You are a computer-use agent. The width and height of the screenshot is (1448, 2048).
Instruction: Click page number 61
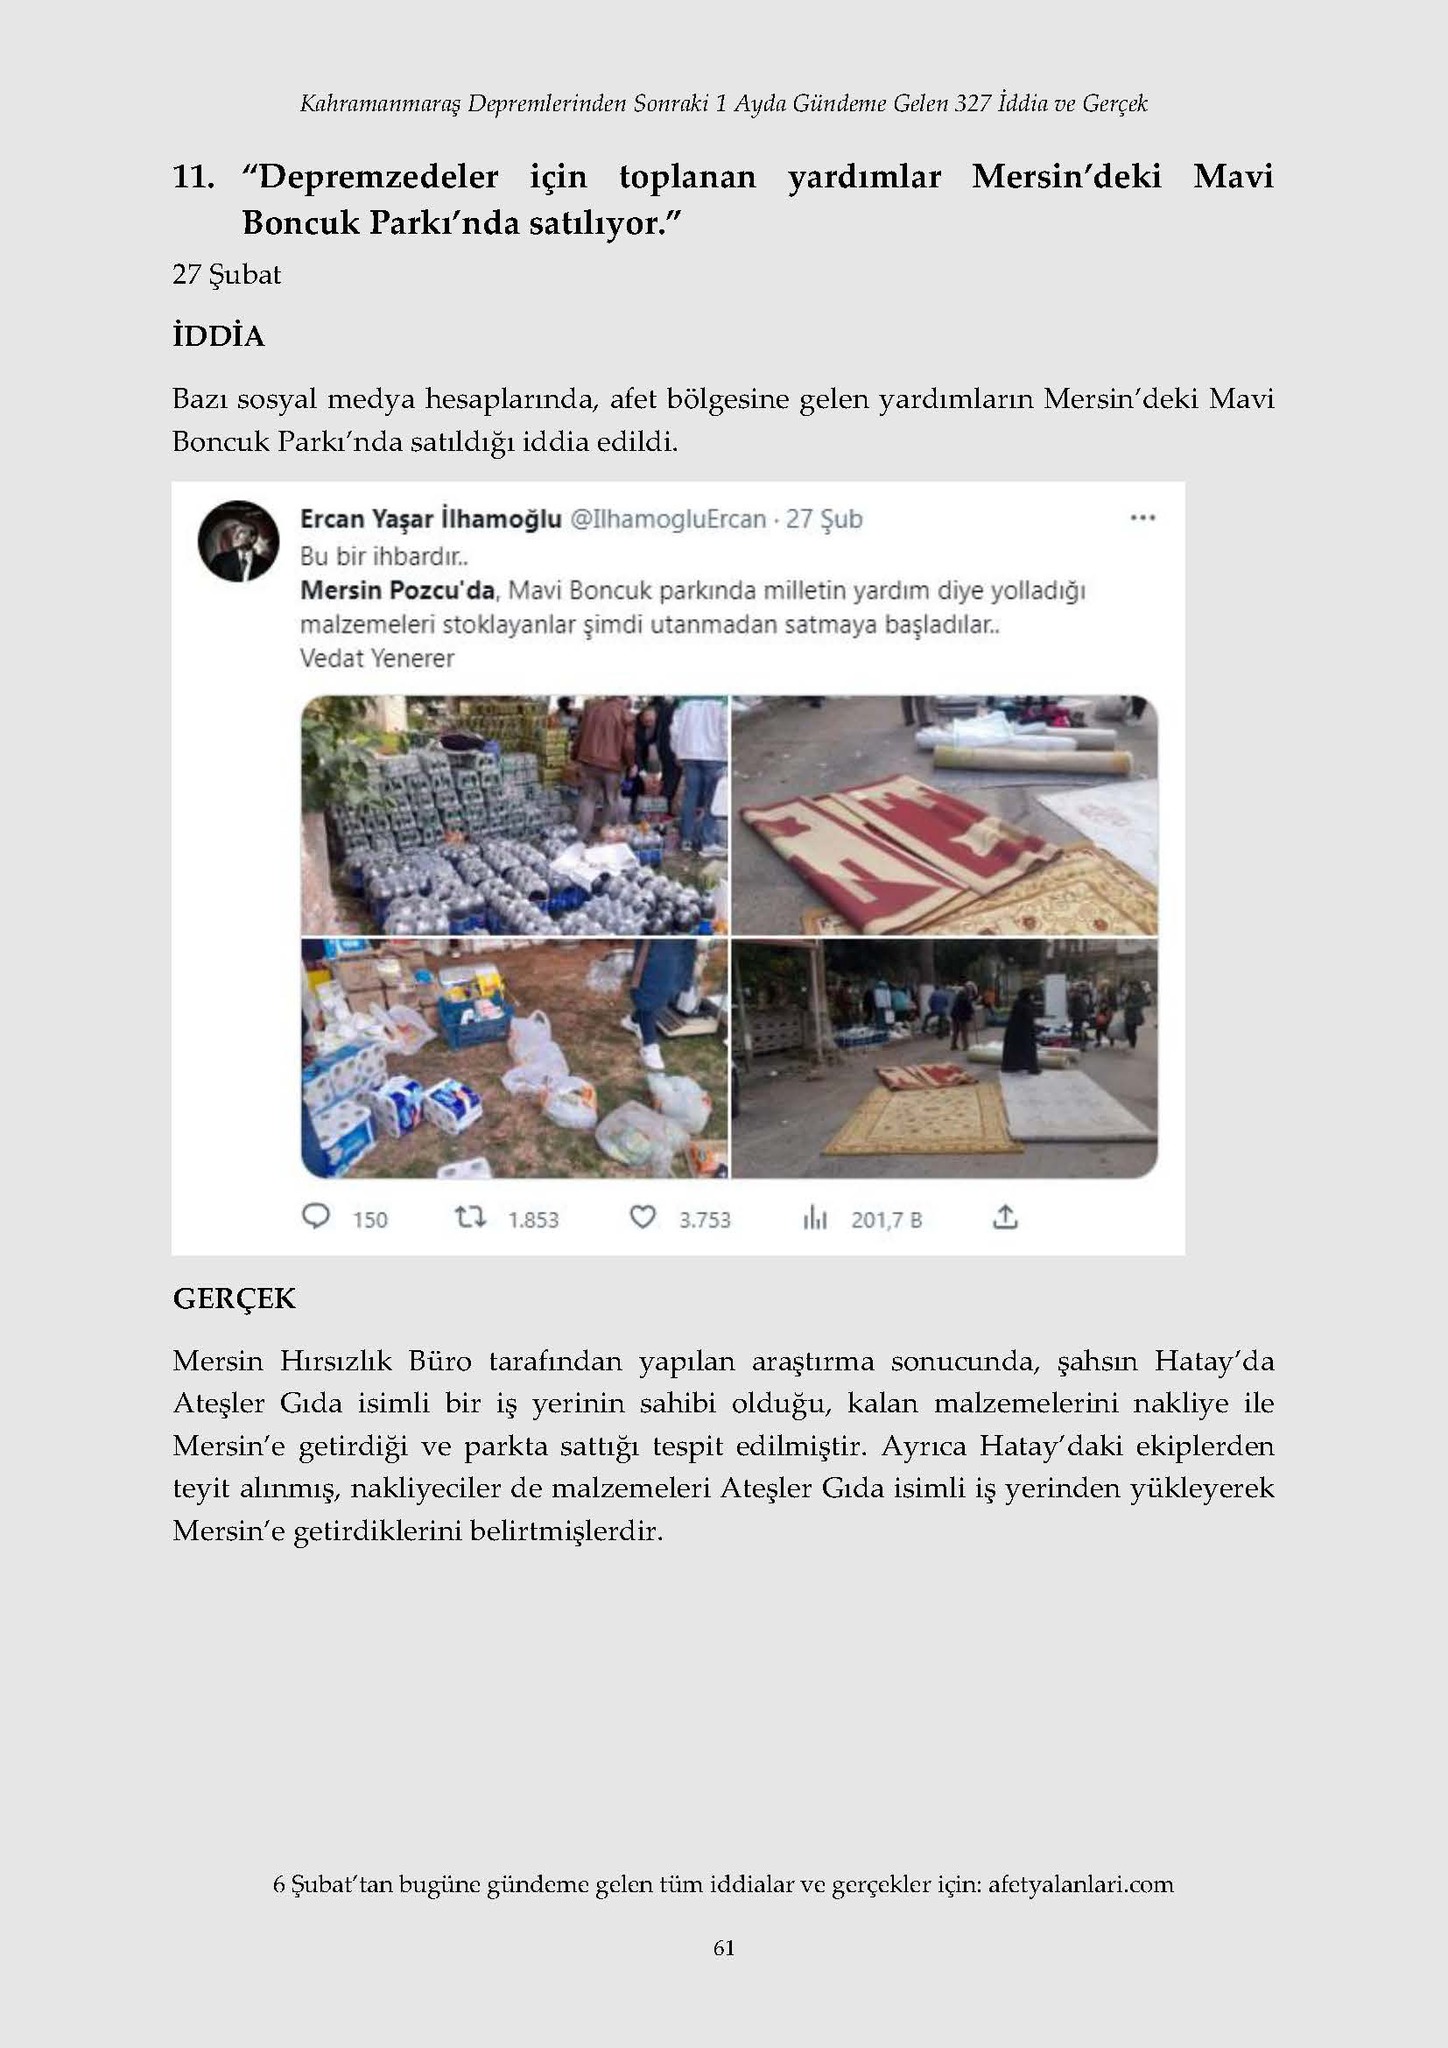[x=724, y=1948]
